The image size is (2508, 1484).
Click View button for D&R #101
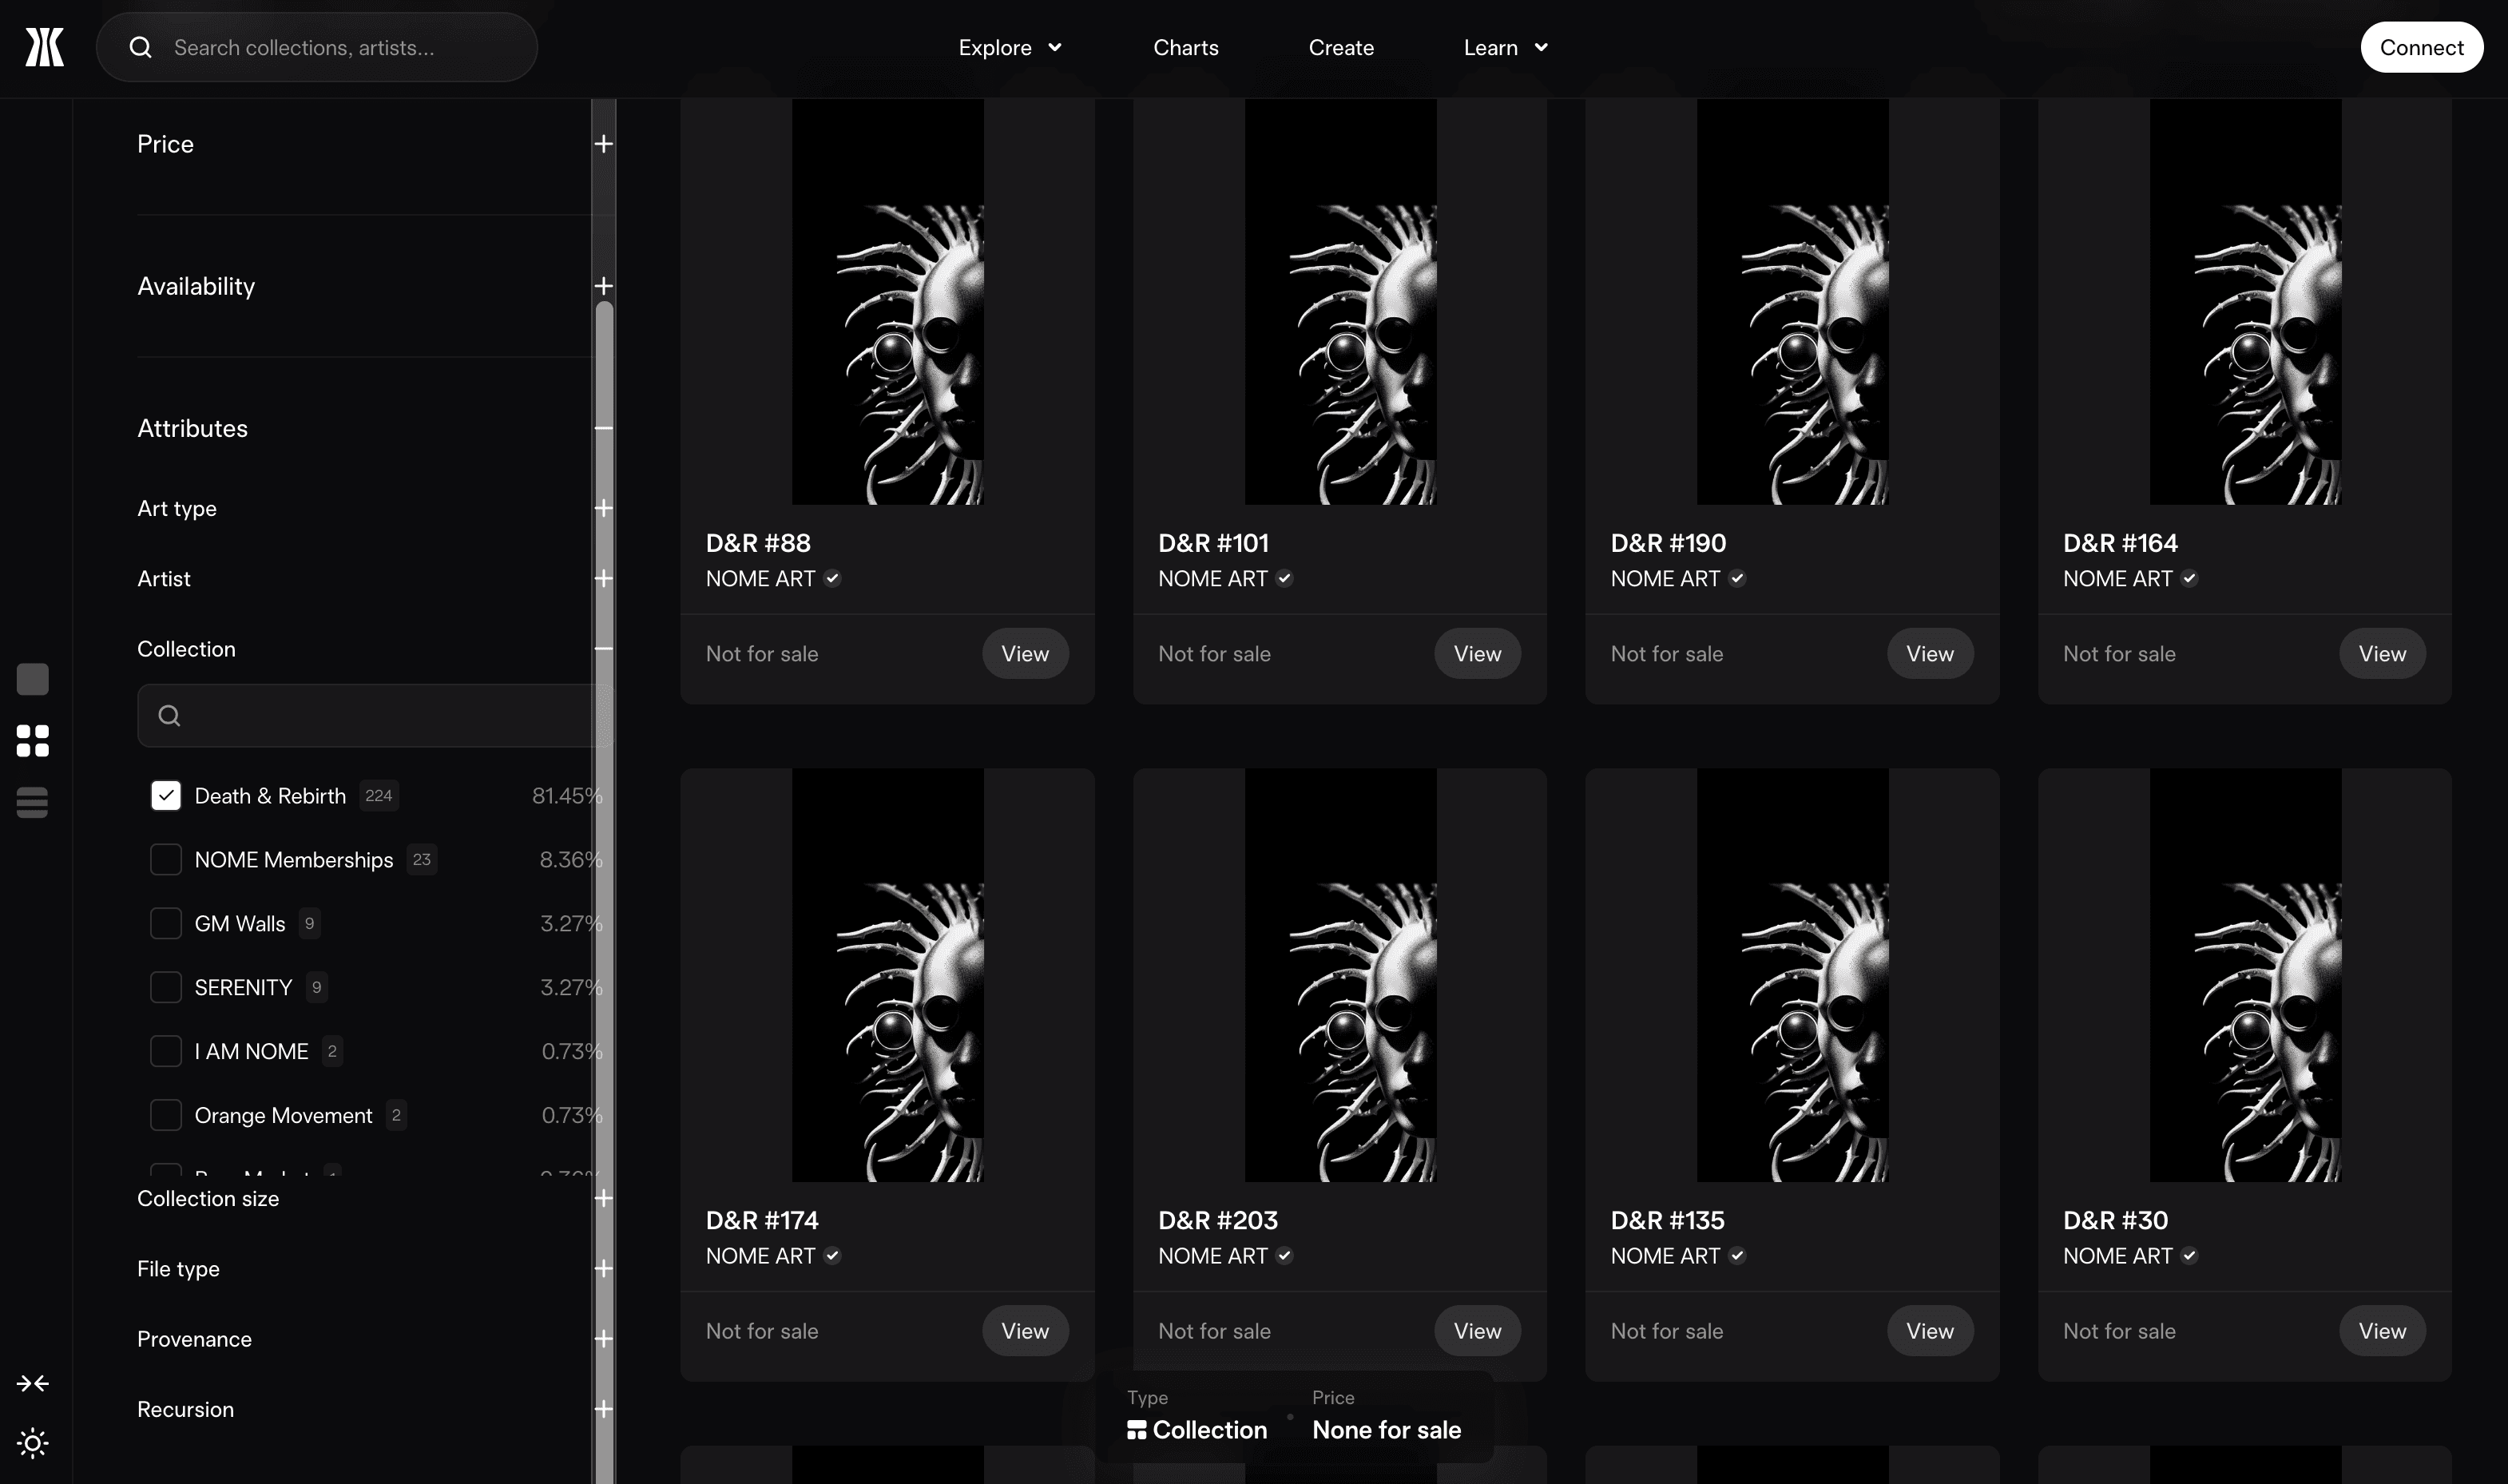point(1476,654)
